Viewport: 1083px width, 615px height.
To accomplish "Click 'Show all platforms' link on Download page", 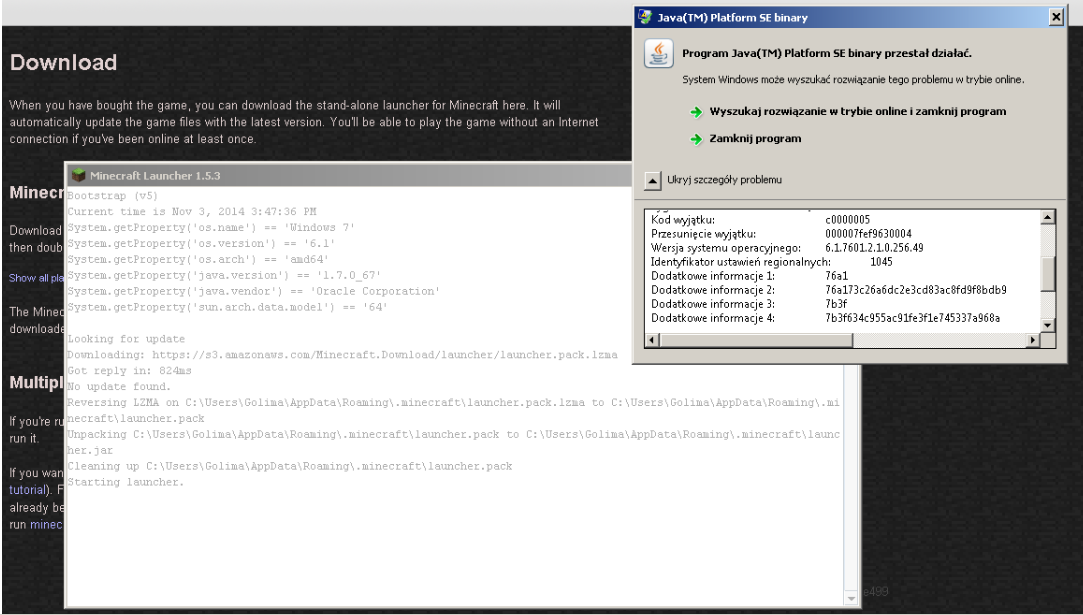I will 36,278.
